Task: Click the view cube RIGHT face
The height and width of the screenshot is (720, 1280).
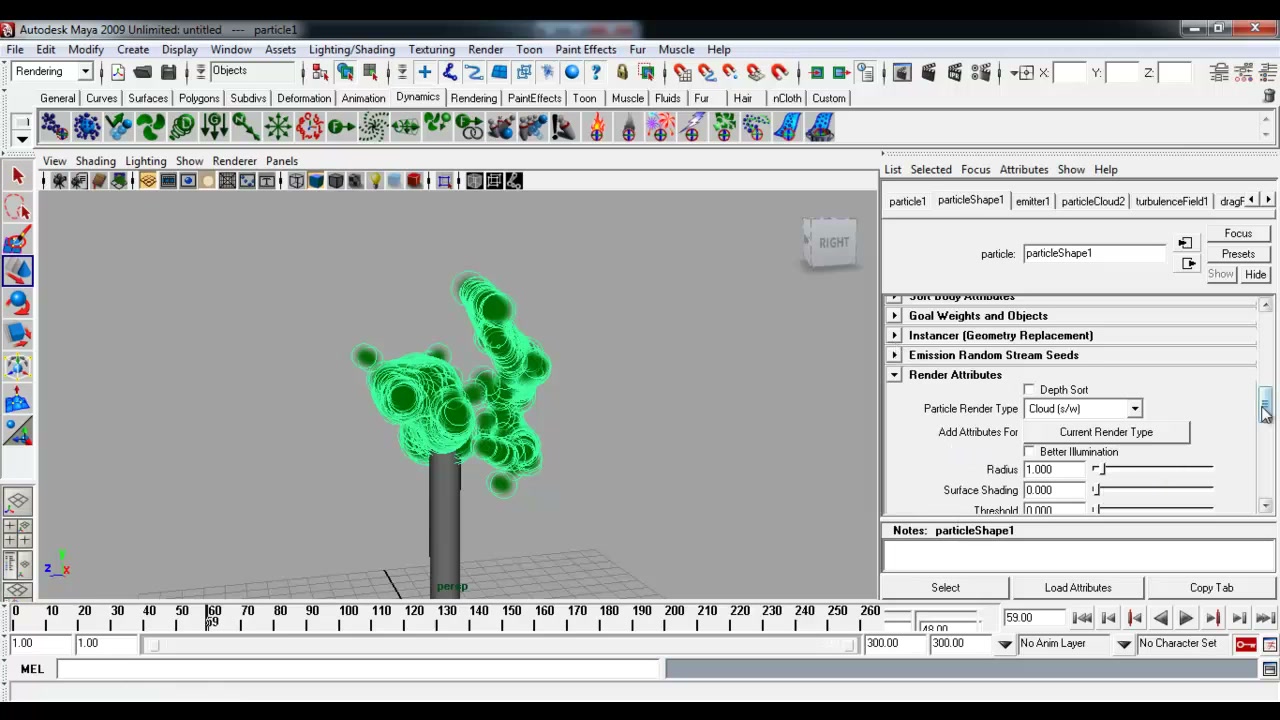Action: coord(833,242)
